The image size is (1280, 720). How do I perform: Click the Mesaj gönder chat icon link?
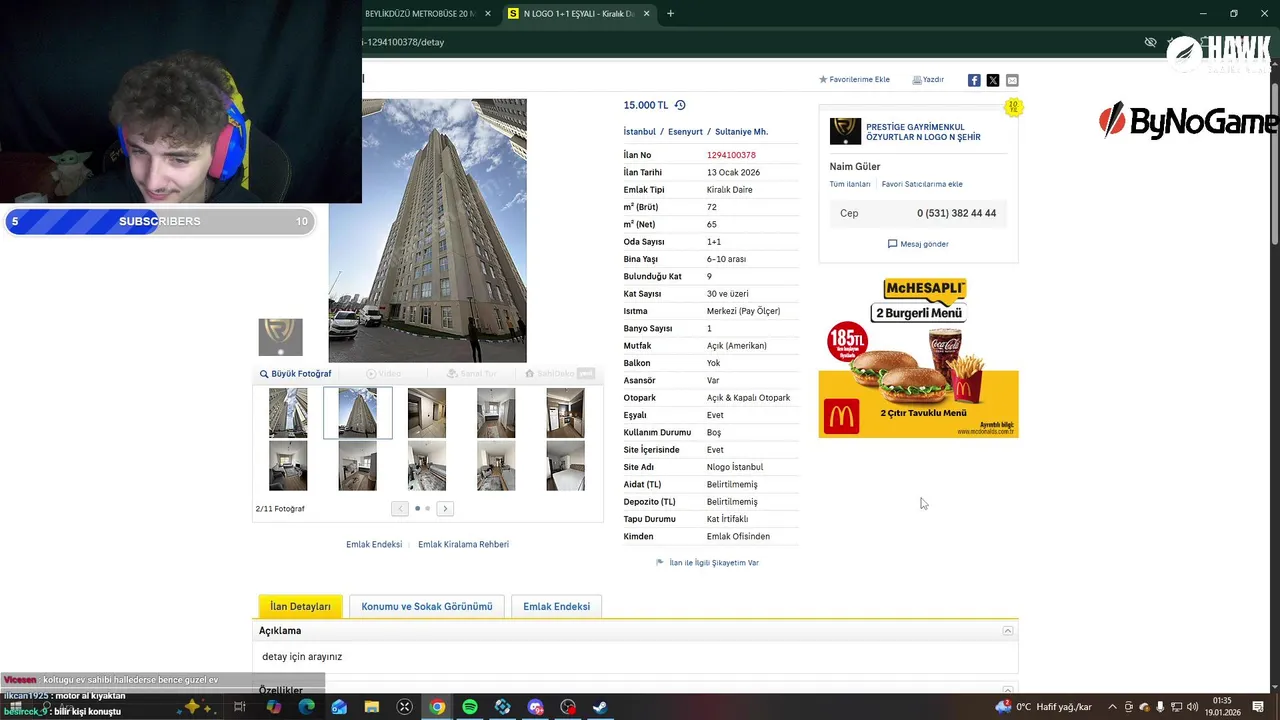918,244
